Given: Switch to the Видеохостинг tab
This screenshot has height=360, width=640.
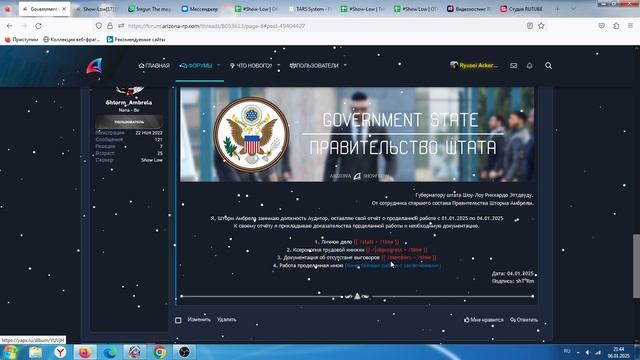Looking at the screenshot, I should [469, 9].
